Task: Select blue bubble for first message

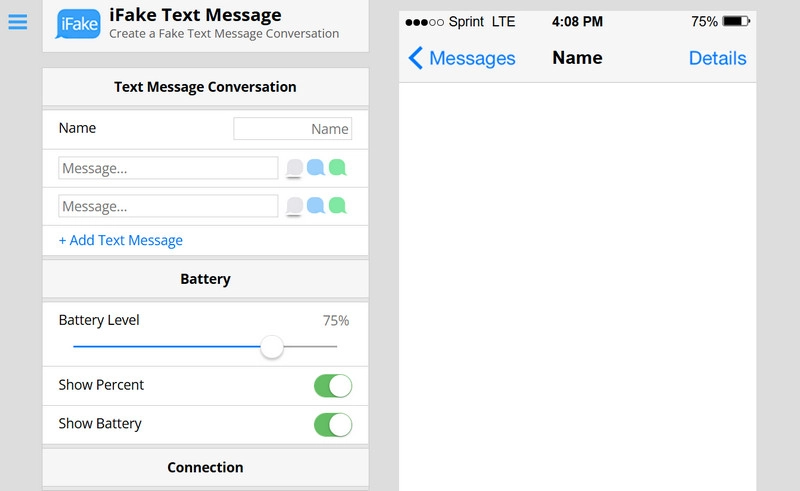Action: tap(316, 167)
